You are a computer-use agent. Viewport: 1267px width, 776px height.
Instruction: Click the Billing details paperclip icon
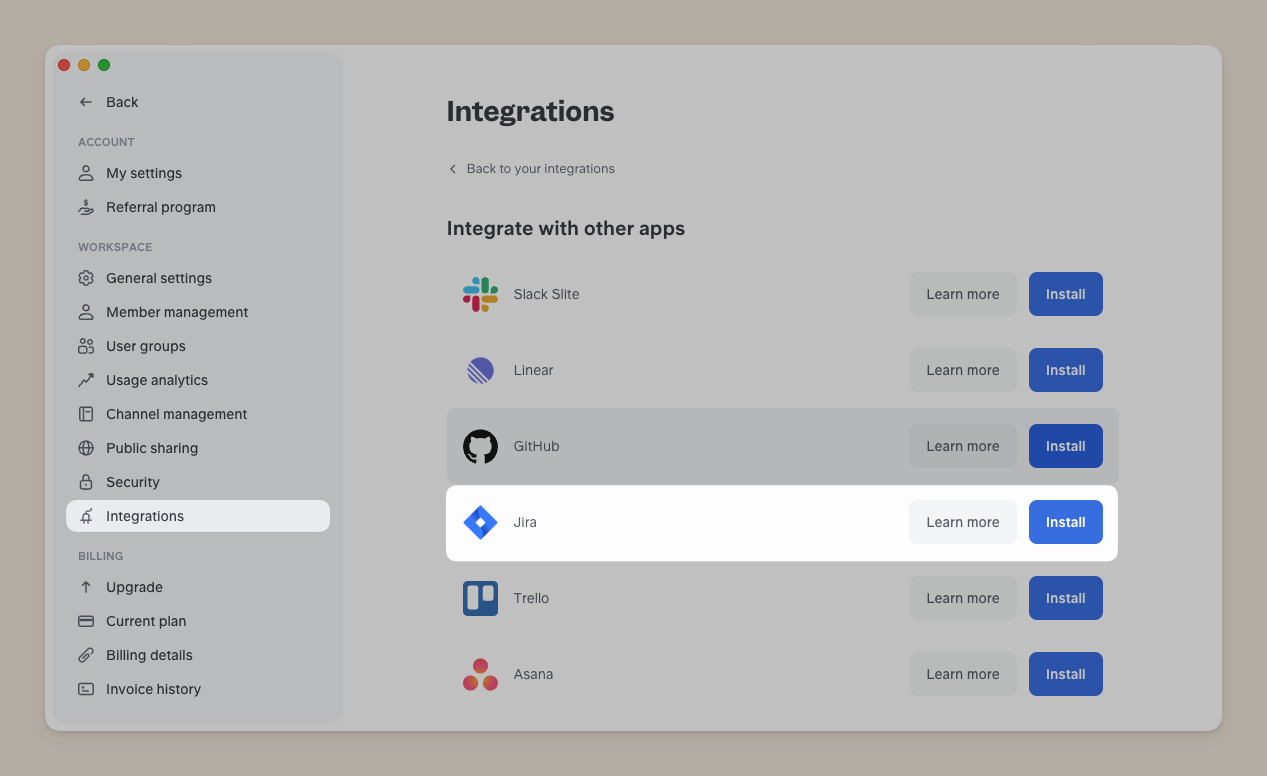pos(86,655)
